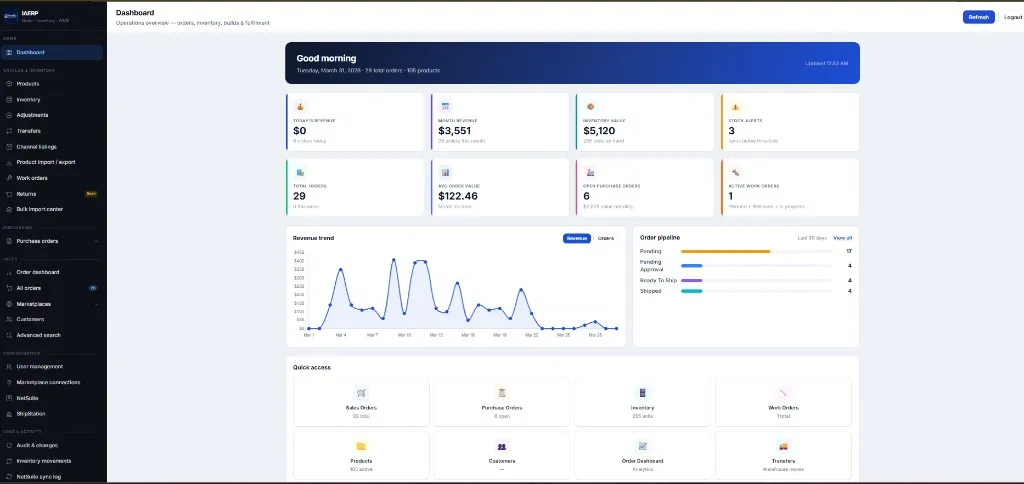Click the Stock Alerts warning icon
The image size is (1024, 484).
pyautogui.click(x=735, y=106)
